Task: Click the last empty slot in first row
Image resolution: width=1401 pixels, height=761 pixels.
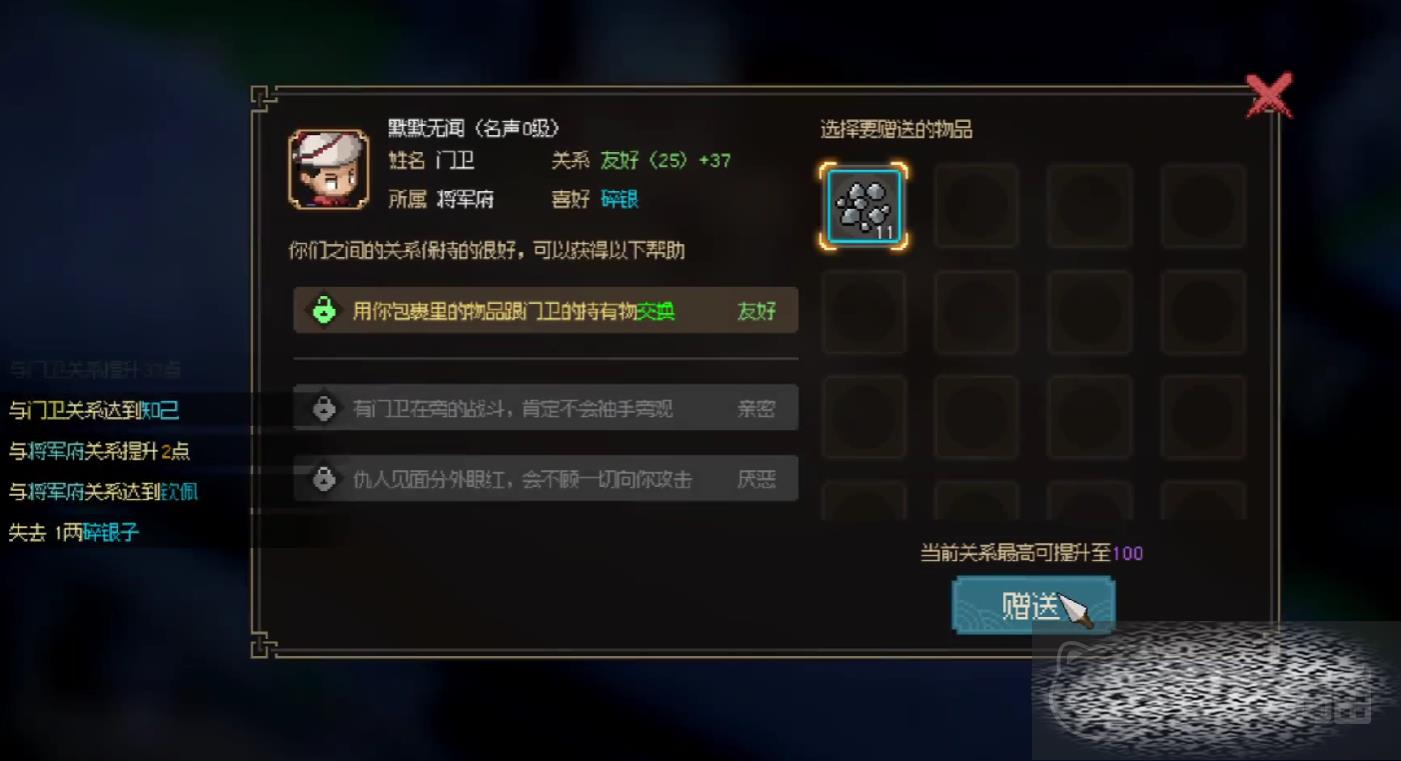Action: [1204, 206]
